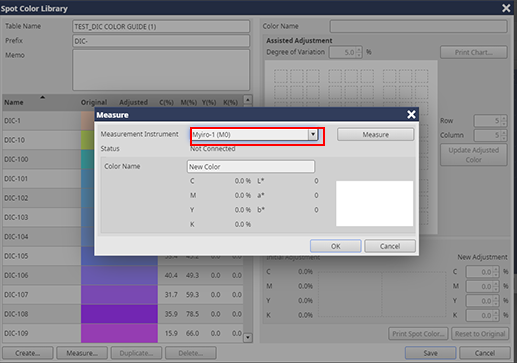517x363 pixels.
Task: Click the Measure button in dialog
Action: [x=375, y=135]
